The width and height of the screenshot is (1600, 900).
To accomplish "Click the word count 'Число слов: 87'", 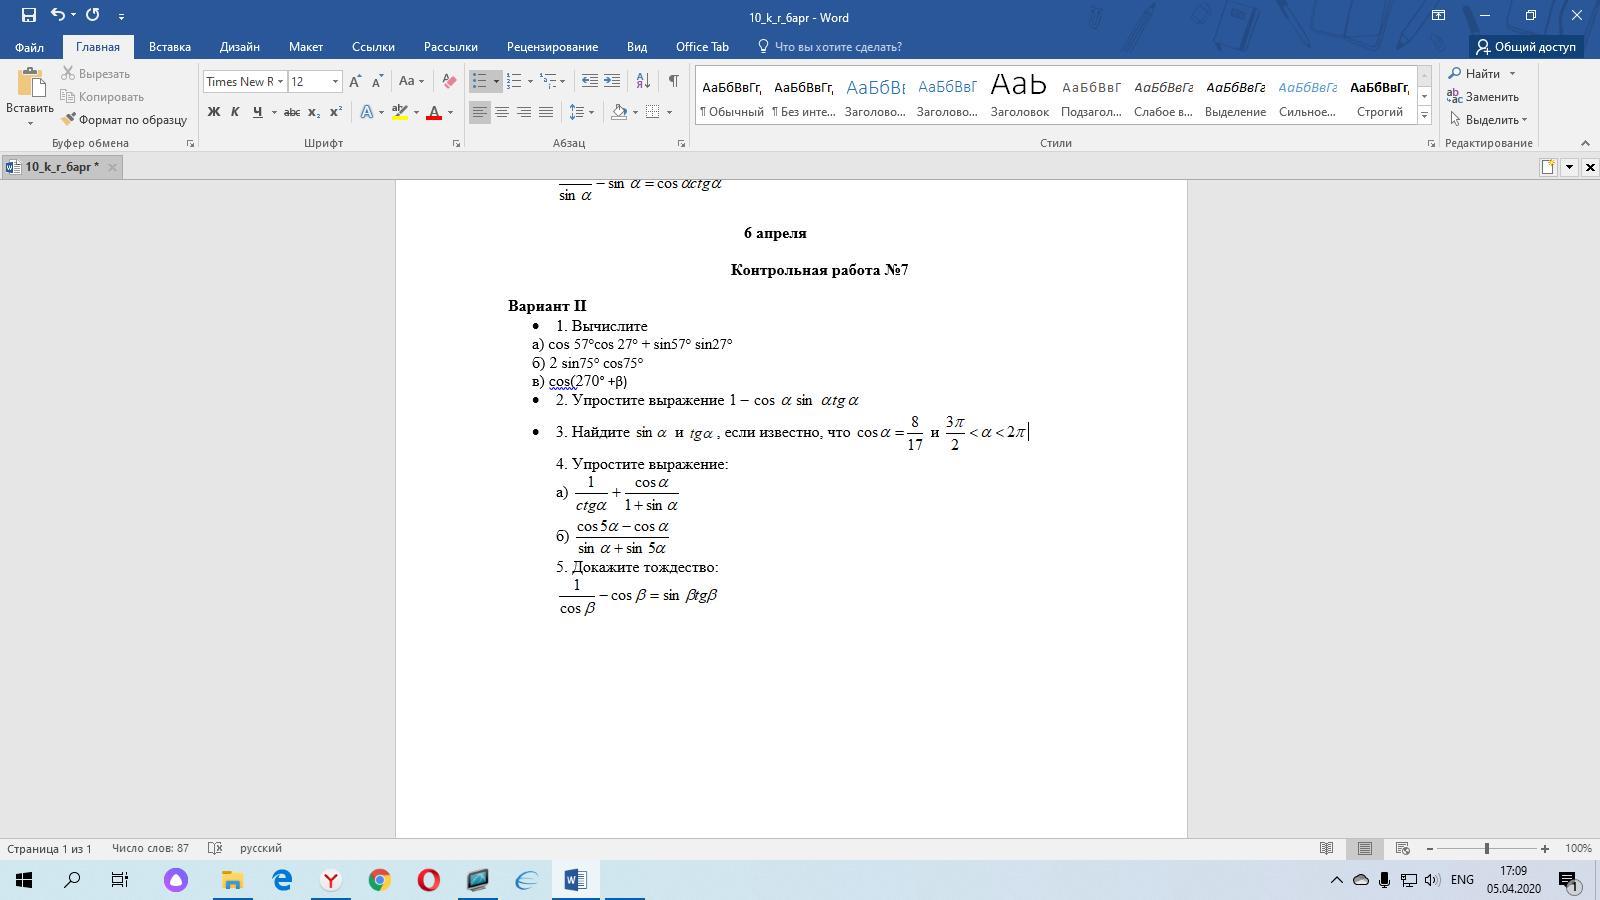I will (150, 848).
